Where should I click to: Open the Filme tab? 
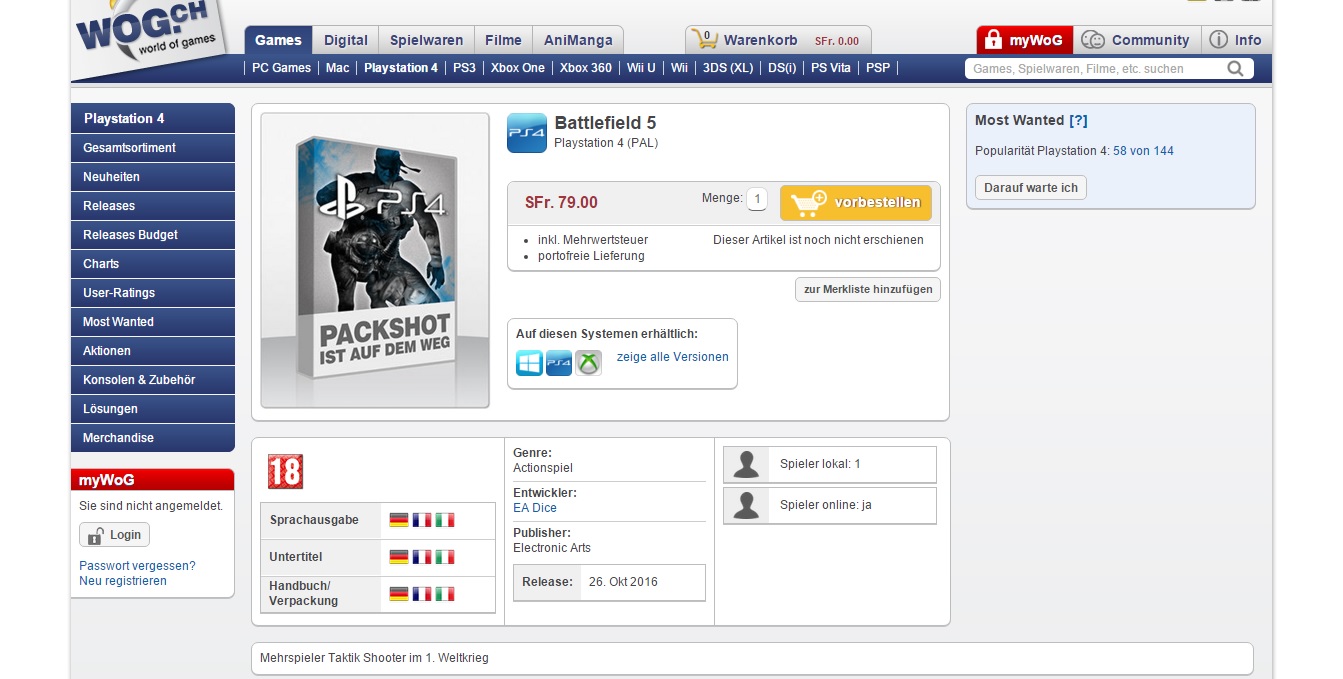(503, 40)
